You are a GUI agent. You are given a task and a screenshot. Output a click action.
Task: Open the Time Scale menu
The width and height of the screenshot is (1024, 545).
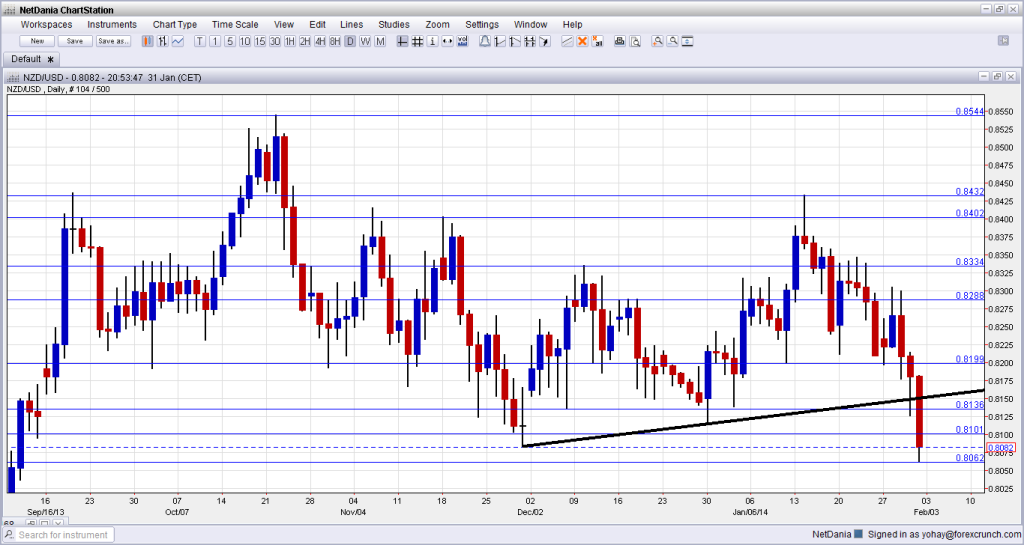(235, 24)
